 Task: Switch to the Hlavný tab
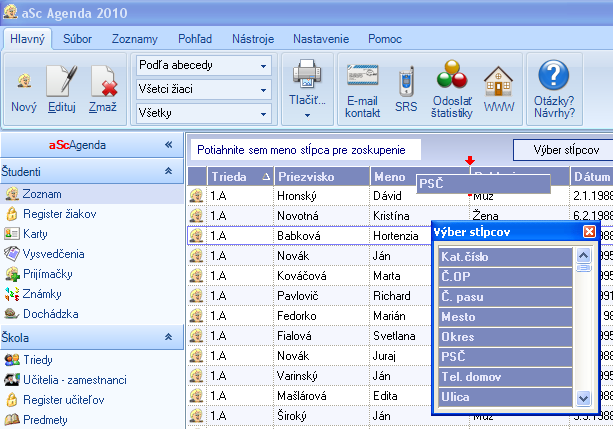27,39
